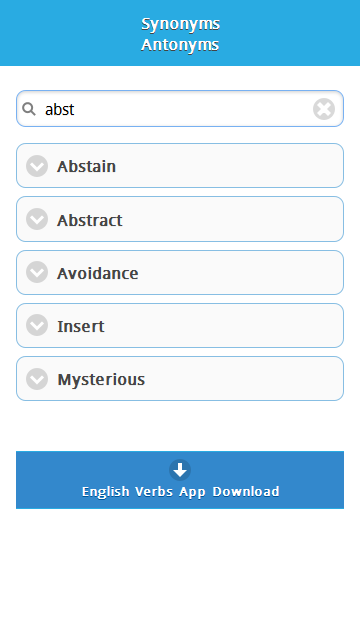Screen dimensions: 360x640
Task: Expand the Avoidance word entry
Action: click(180, 272)
